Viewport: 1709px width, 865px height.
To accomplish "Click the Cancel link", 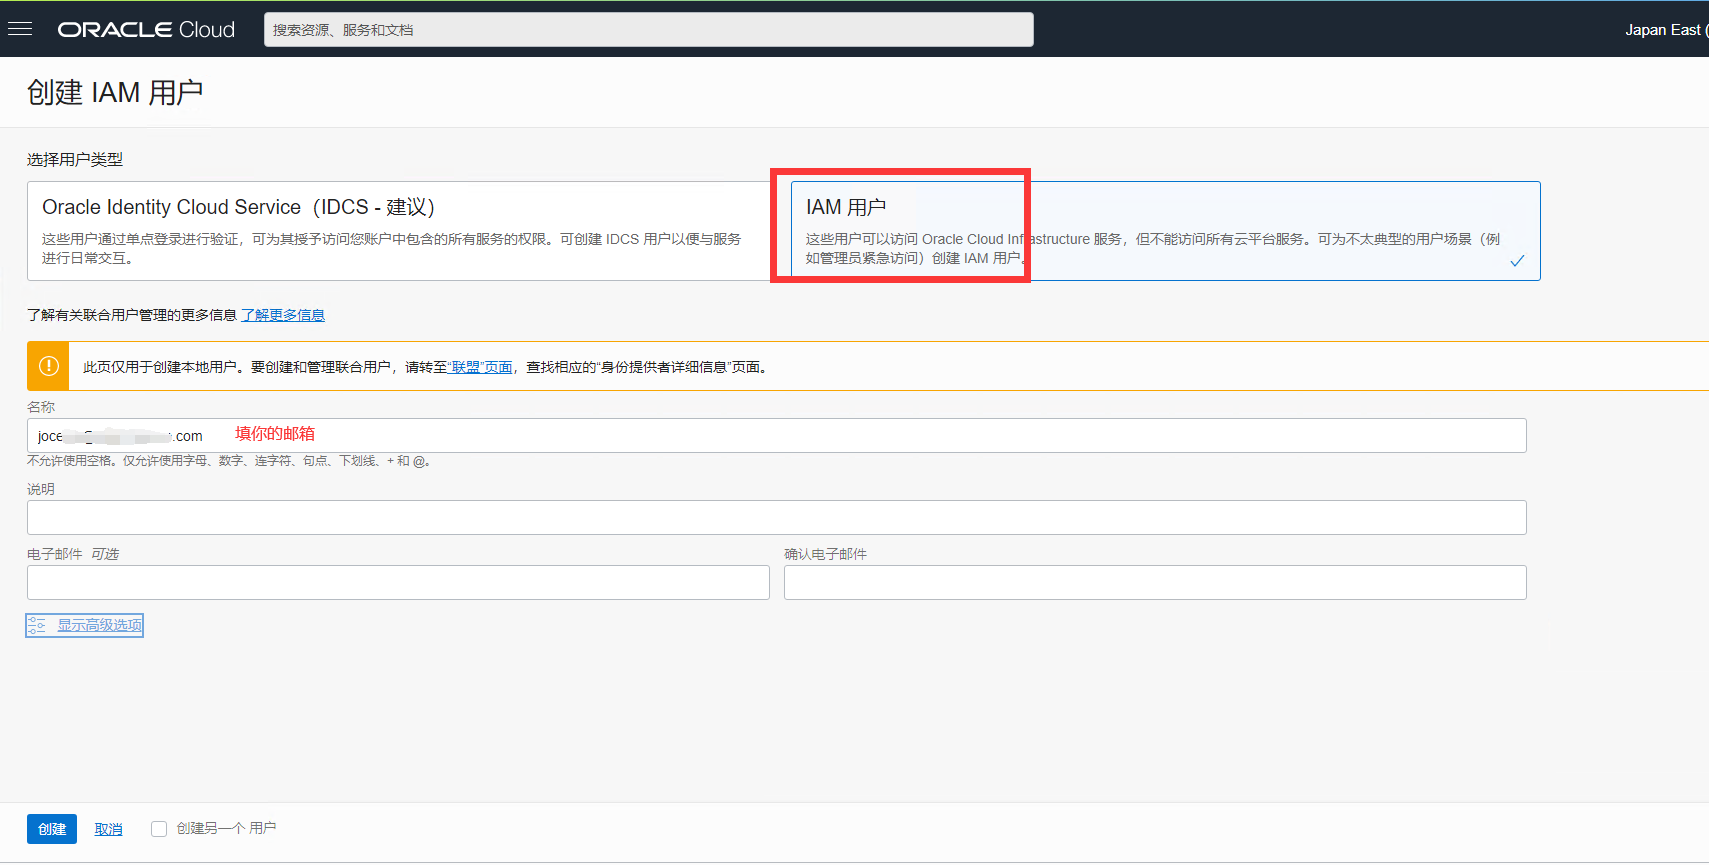I will pyautogui.click(x=108, y=829).
